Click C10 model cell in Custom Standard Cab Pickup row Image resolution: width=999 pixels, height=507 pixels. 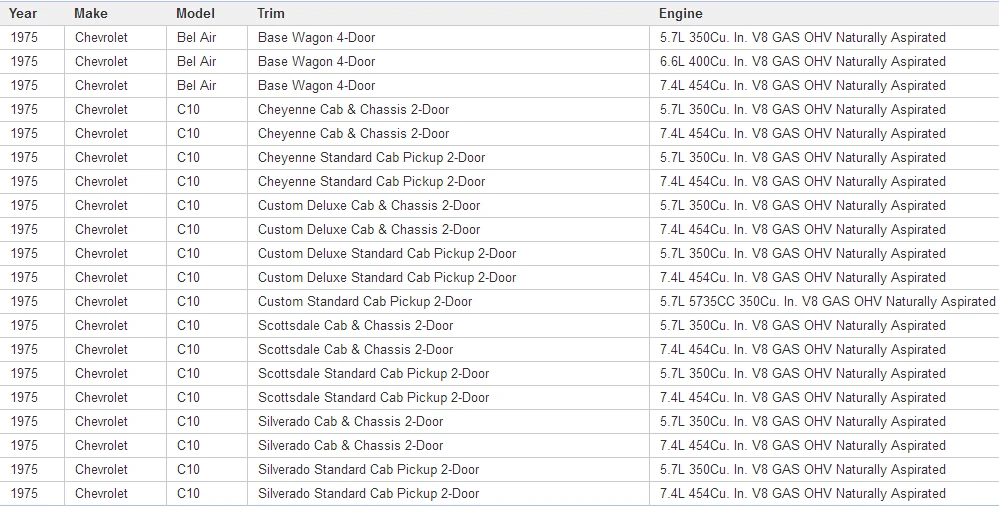point(207,302)
